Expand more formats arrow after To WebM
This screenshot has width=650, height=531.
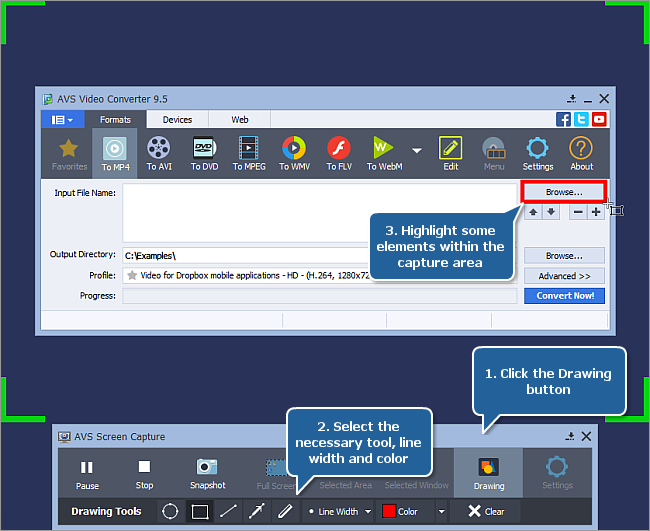point(417,150)
